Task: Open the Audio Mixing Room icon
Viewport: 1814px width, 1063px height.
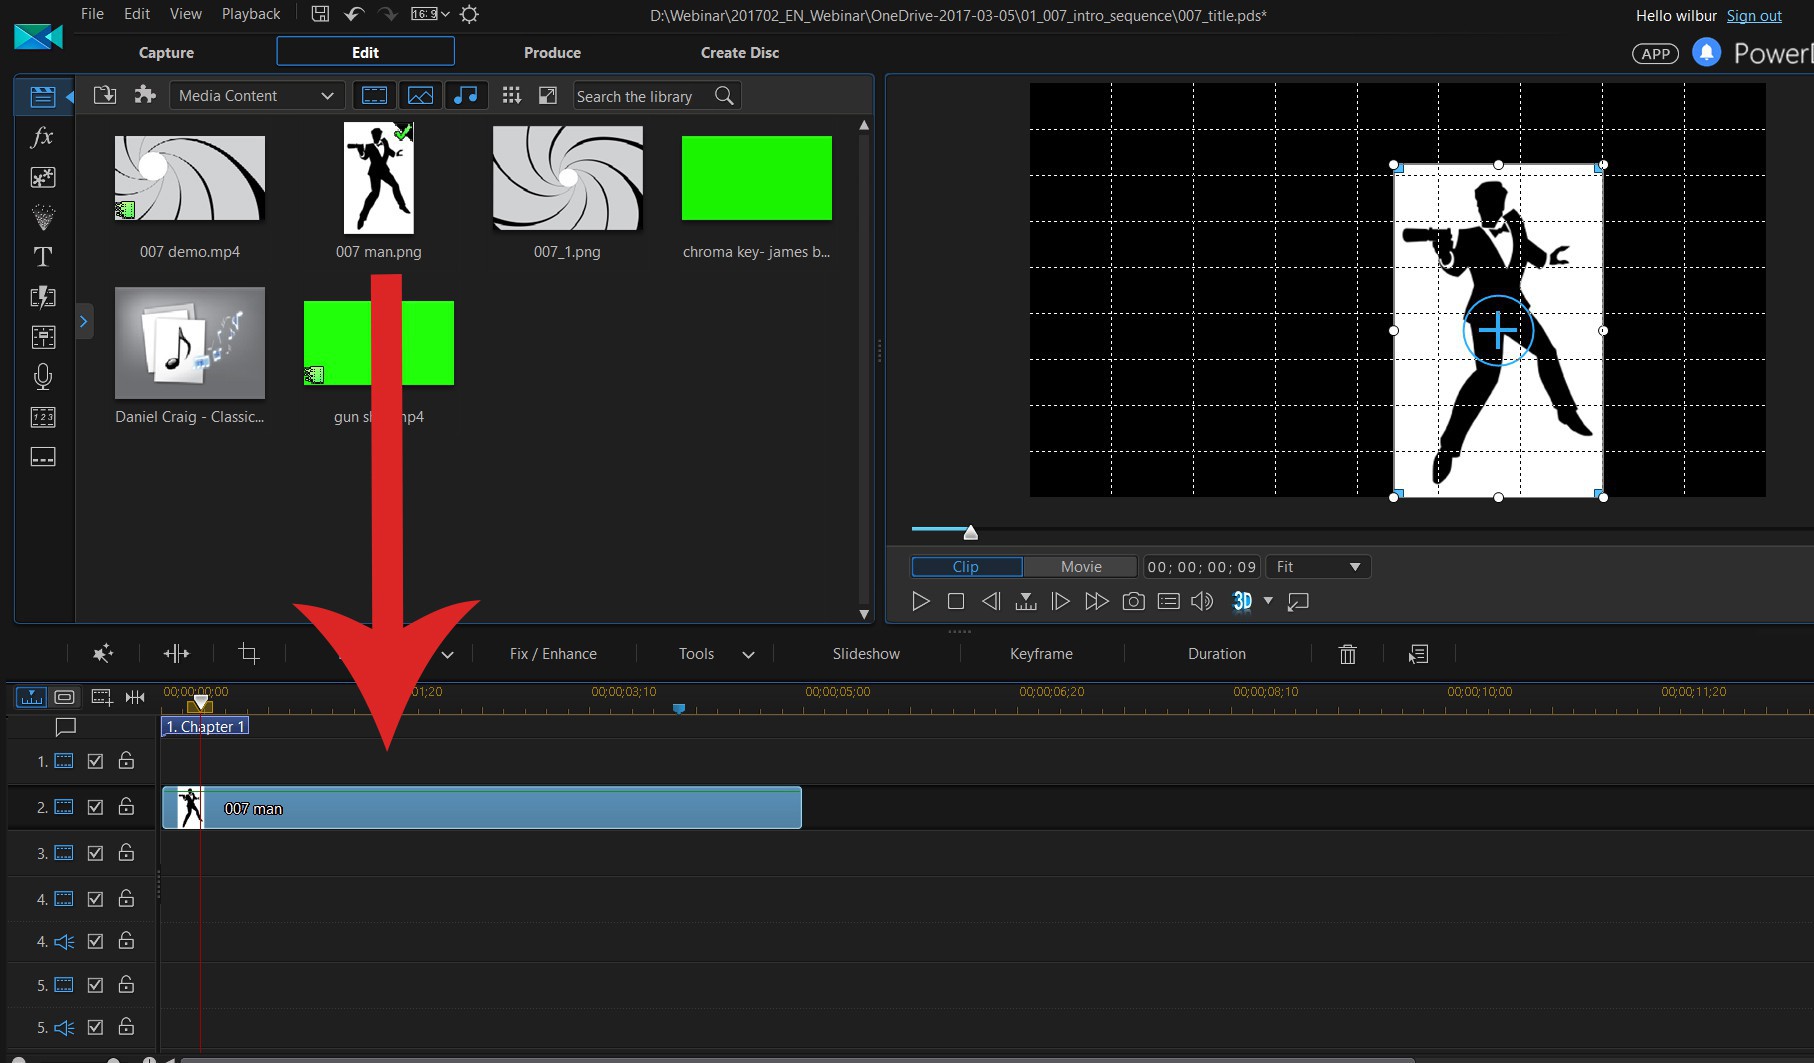Action: [x=42, y=337]
